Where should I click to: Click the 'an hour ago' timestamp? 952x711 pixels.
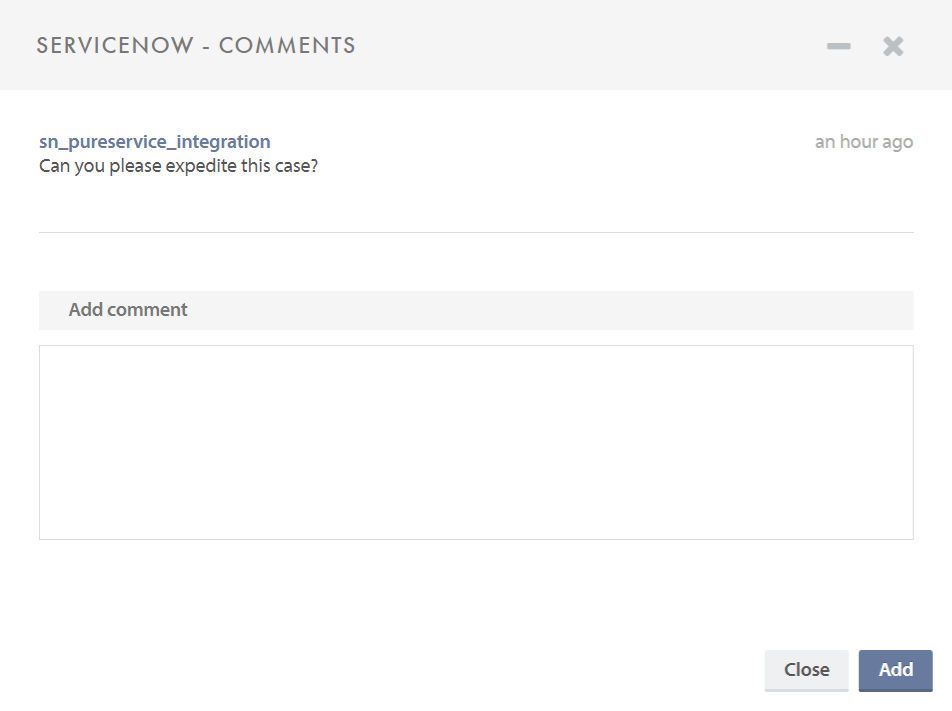point(863,142)
